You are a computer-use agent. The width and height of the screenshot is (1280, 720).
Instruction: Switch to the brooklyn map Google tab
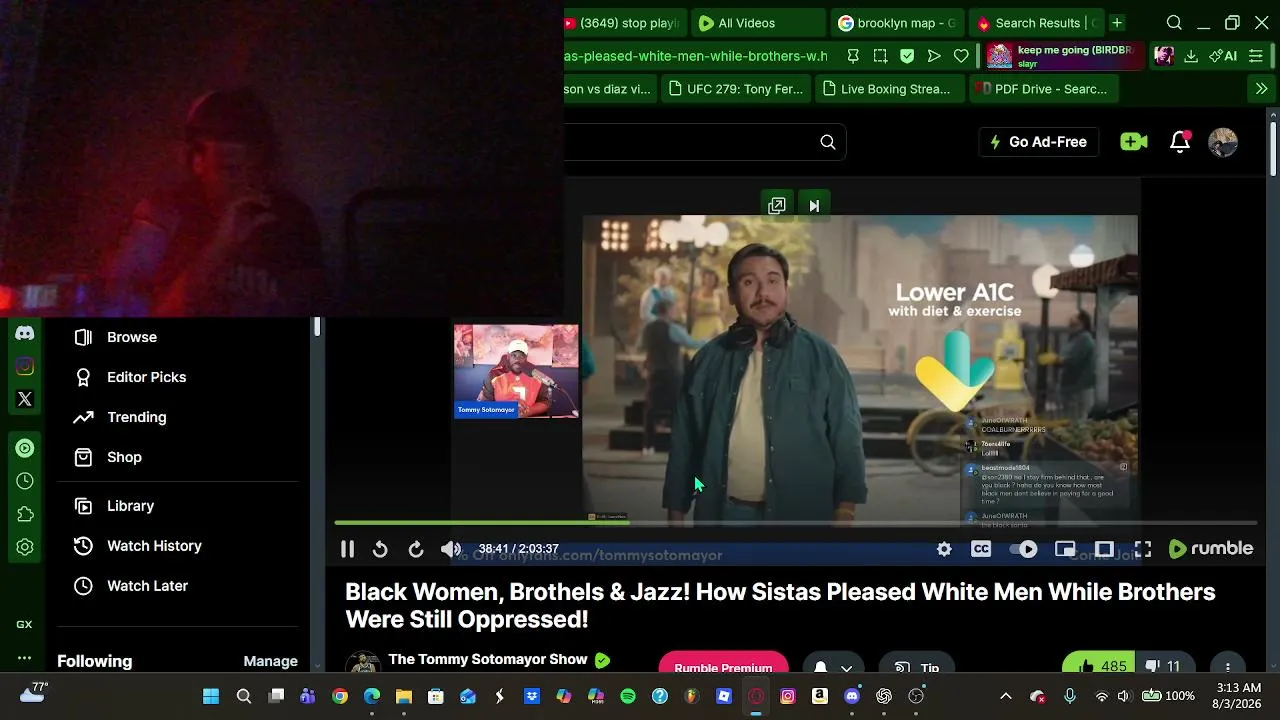[895, 23]
